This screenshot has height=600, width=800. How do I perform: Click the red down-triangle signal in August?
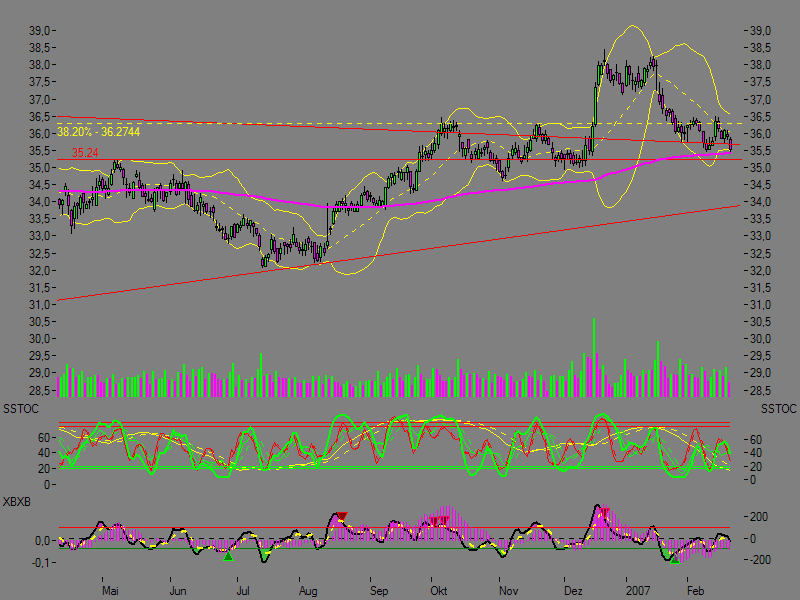(342, 516)
